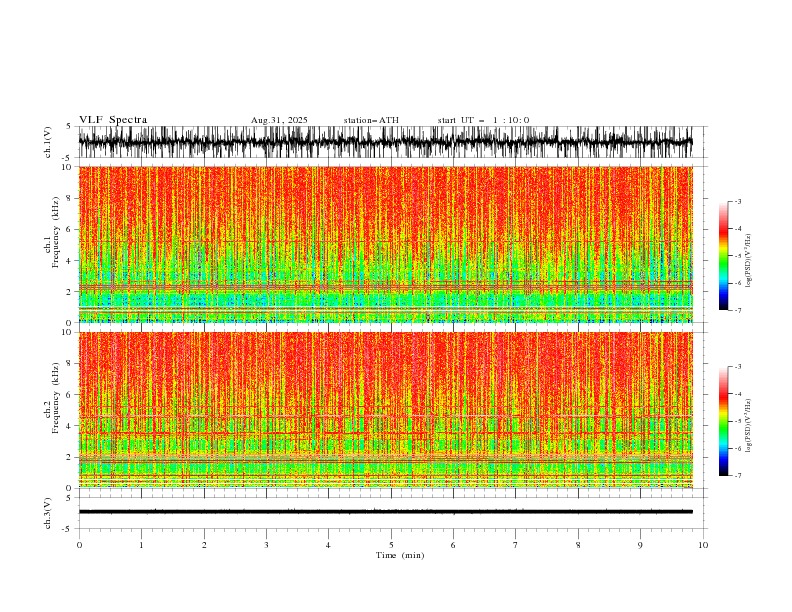The width and height of the screenshot is (792, 612).
Task: Click the '-7' label on lower color bar
Action: (737, 475)
